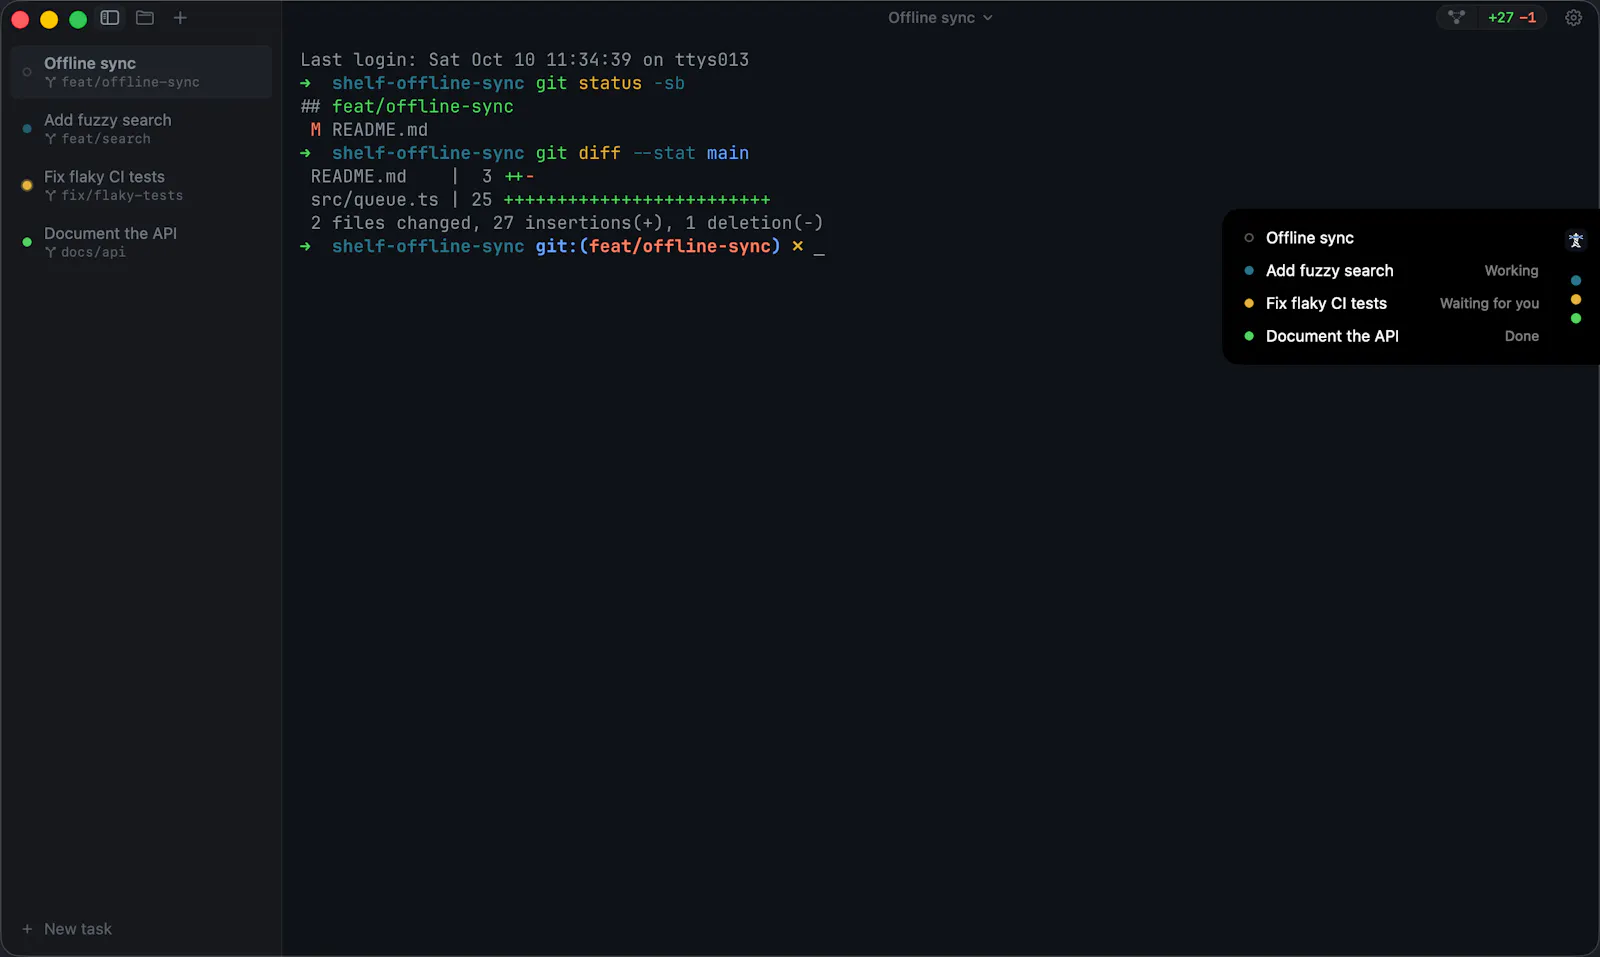Screen dimensions: 1600x957
Task: Click the "M README.md" status line
Action: click(369, 130)
